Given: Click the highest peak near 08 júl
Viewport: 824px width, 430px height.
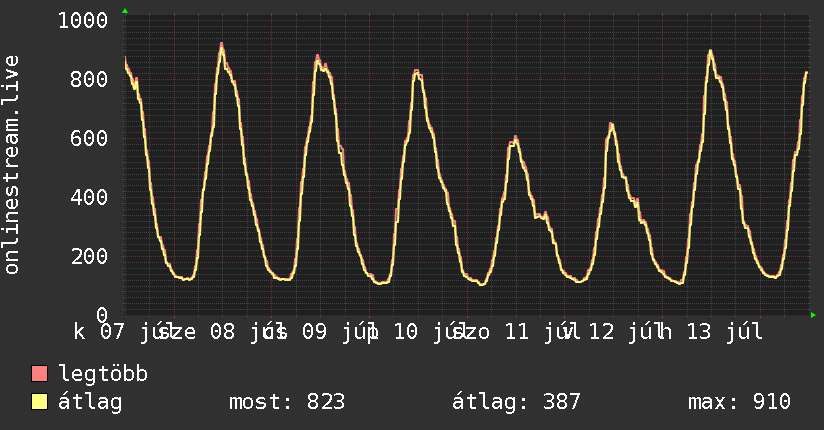Looking at the screenshot, I should coord(222,45).
